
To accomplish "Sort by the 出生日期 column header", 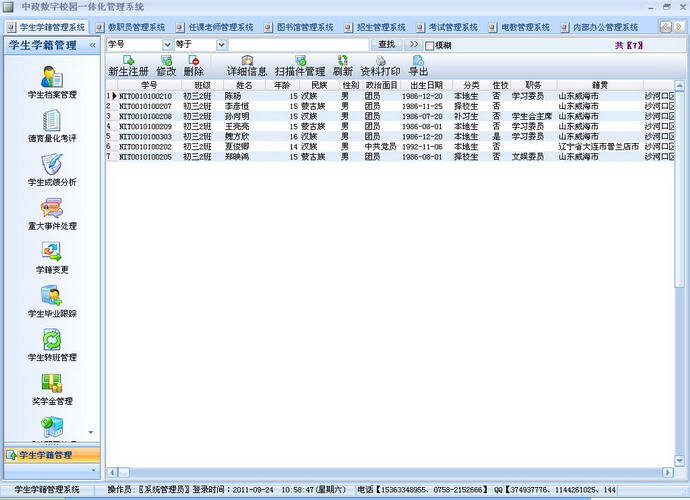I will pos(426,85).
